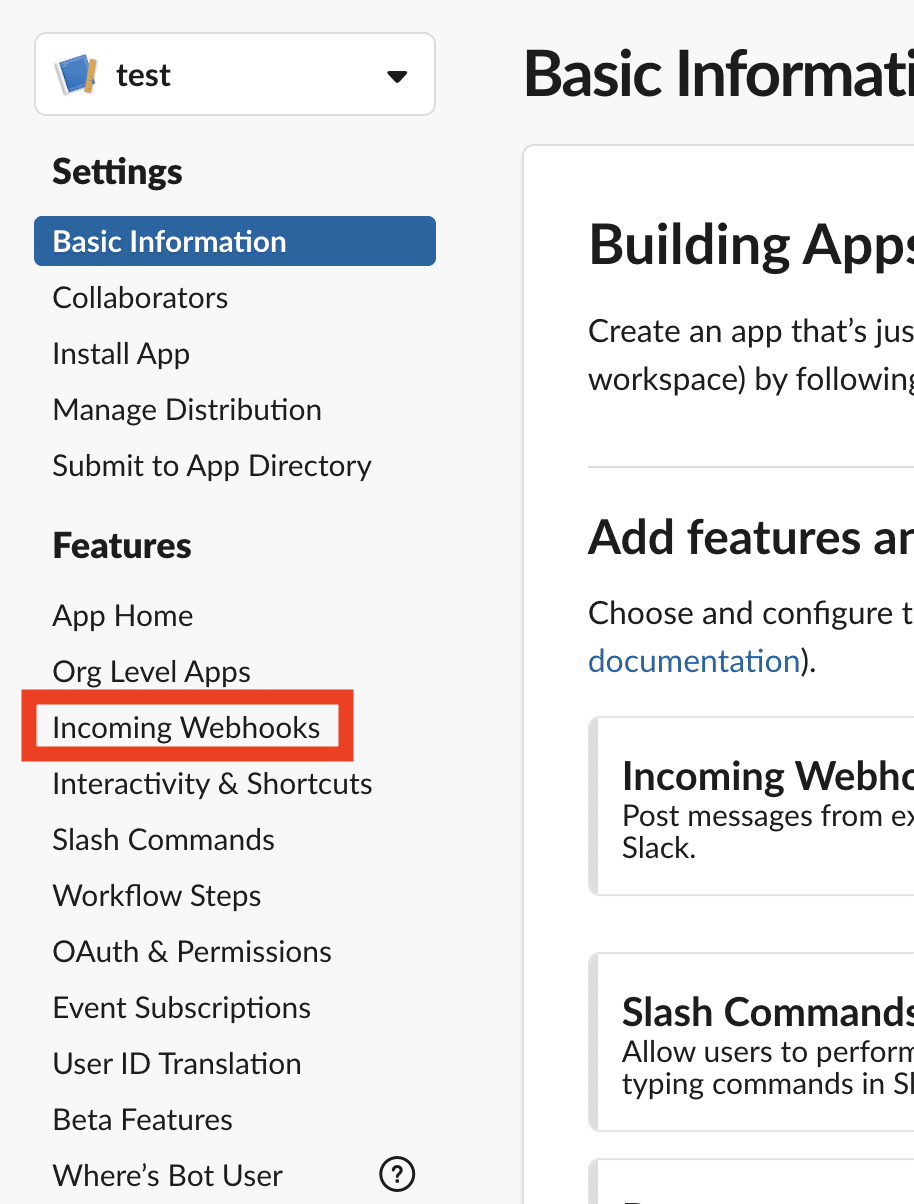
Task: Open OAuth & Permissions page
Action: point(192,952)
